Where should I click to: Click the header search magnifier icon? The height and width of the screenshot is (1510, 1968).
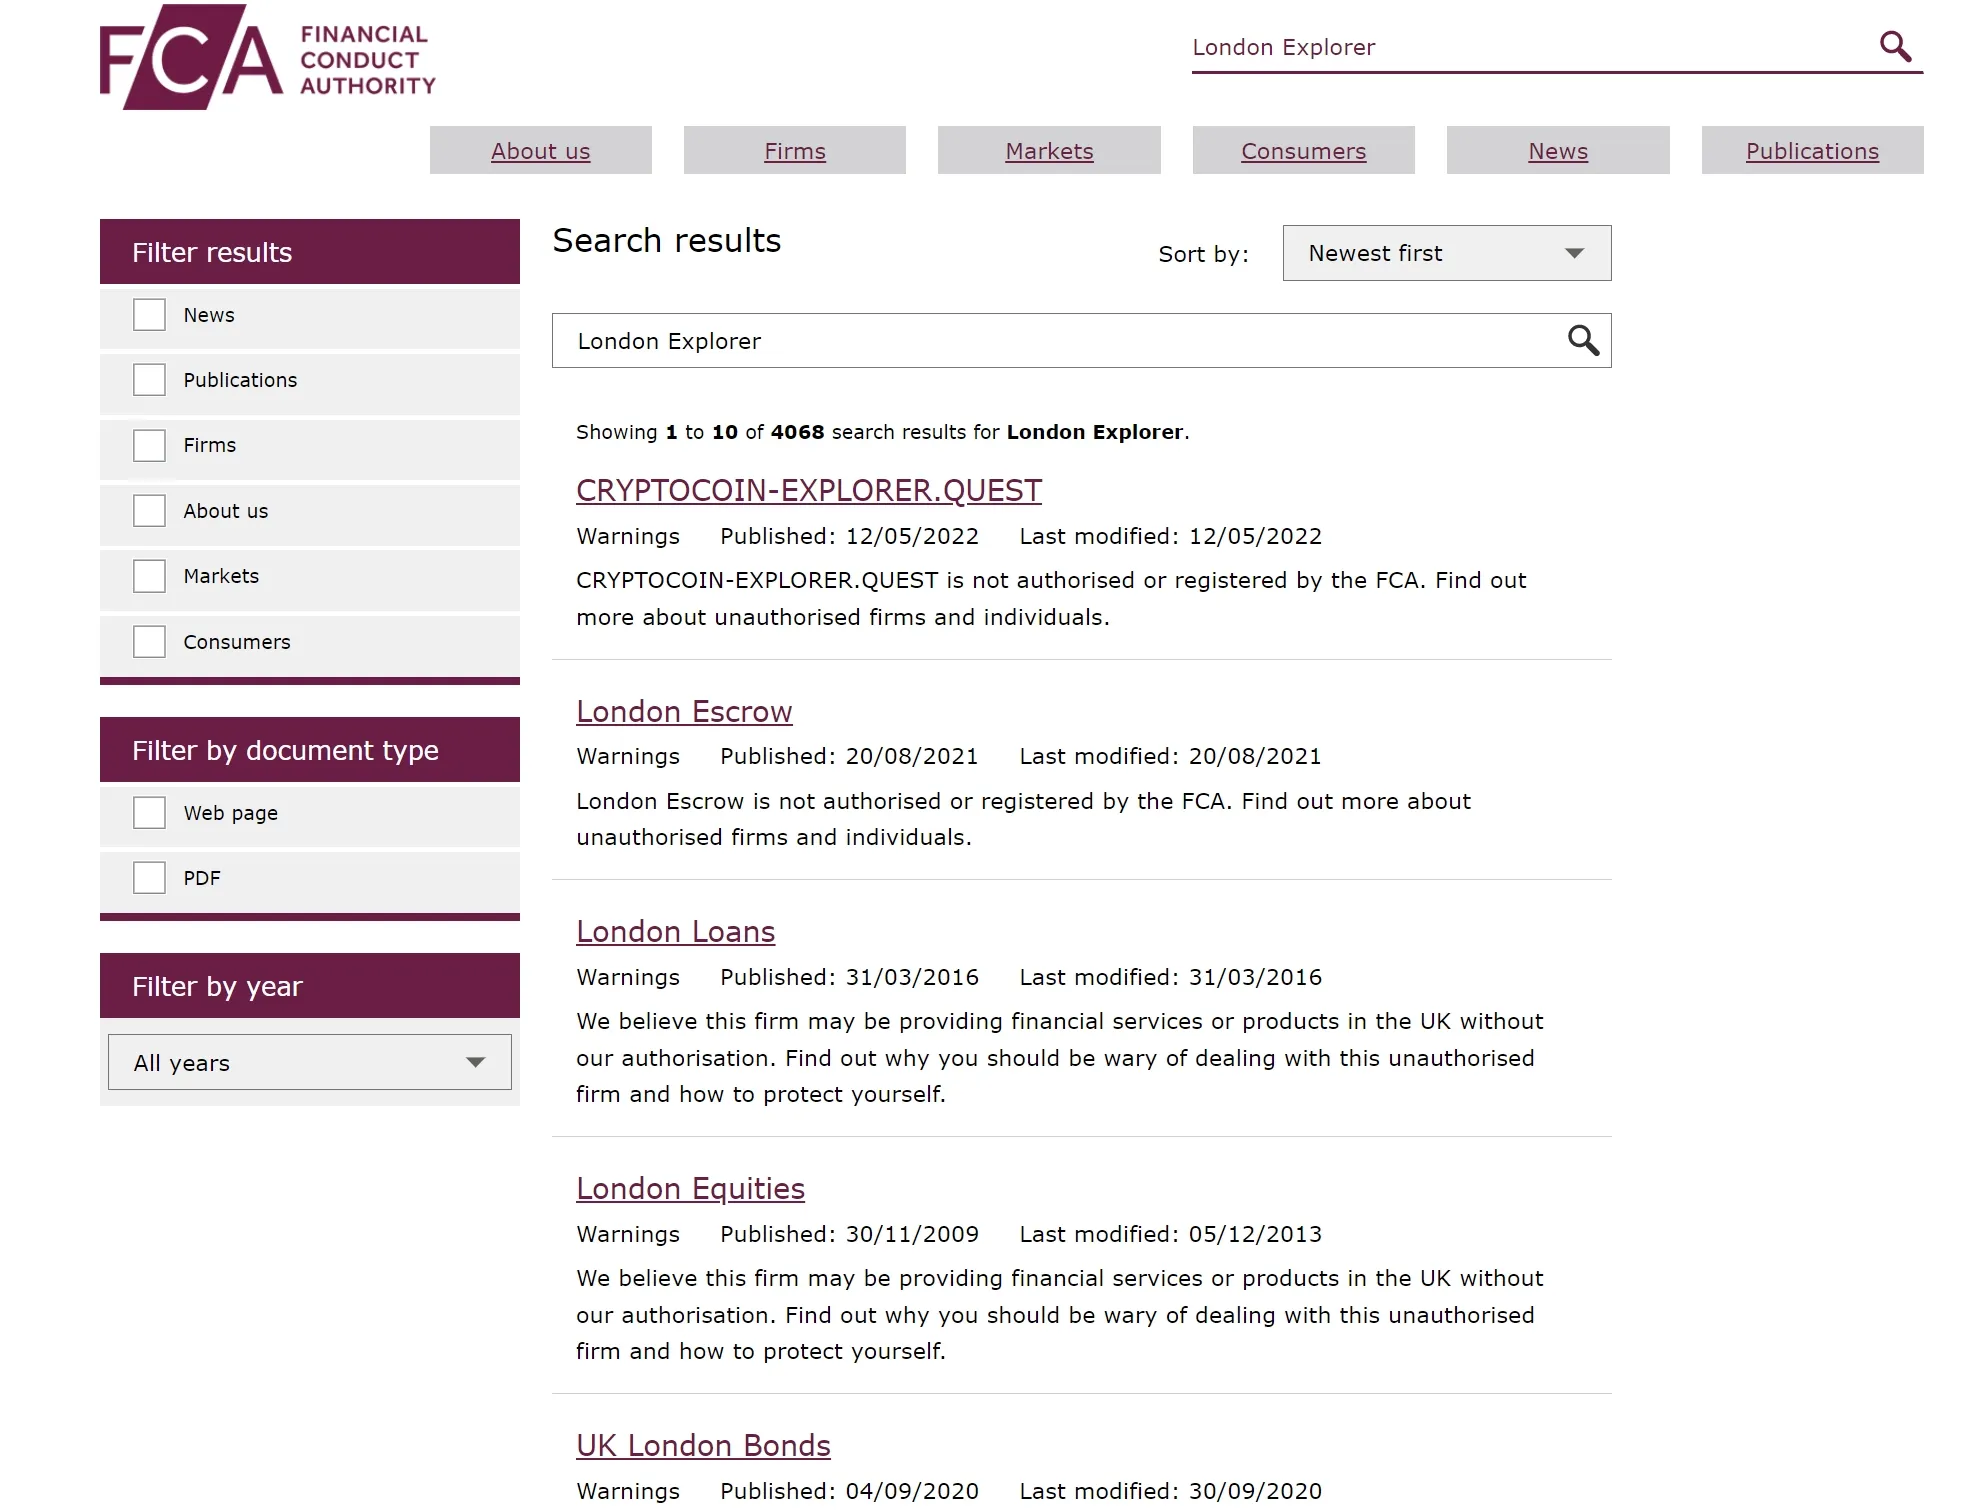coord(1895,47)
